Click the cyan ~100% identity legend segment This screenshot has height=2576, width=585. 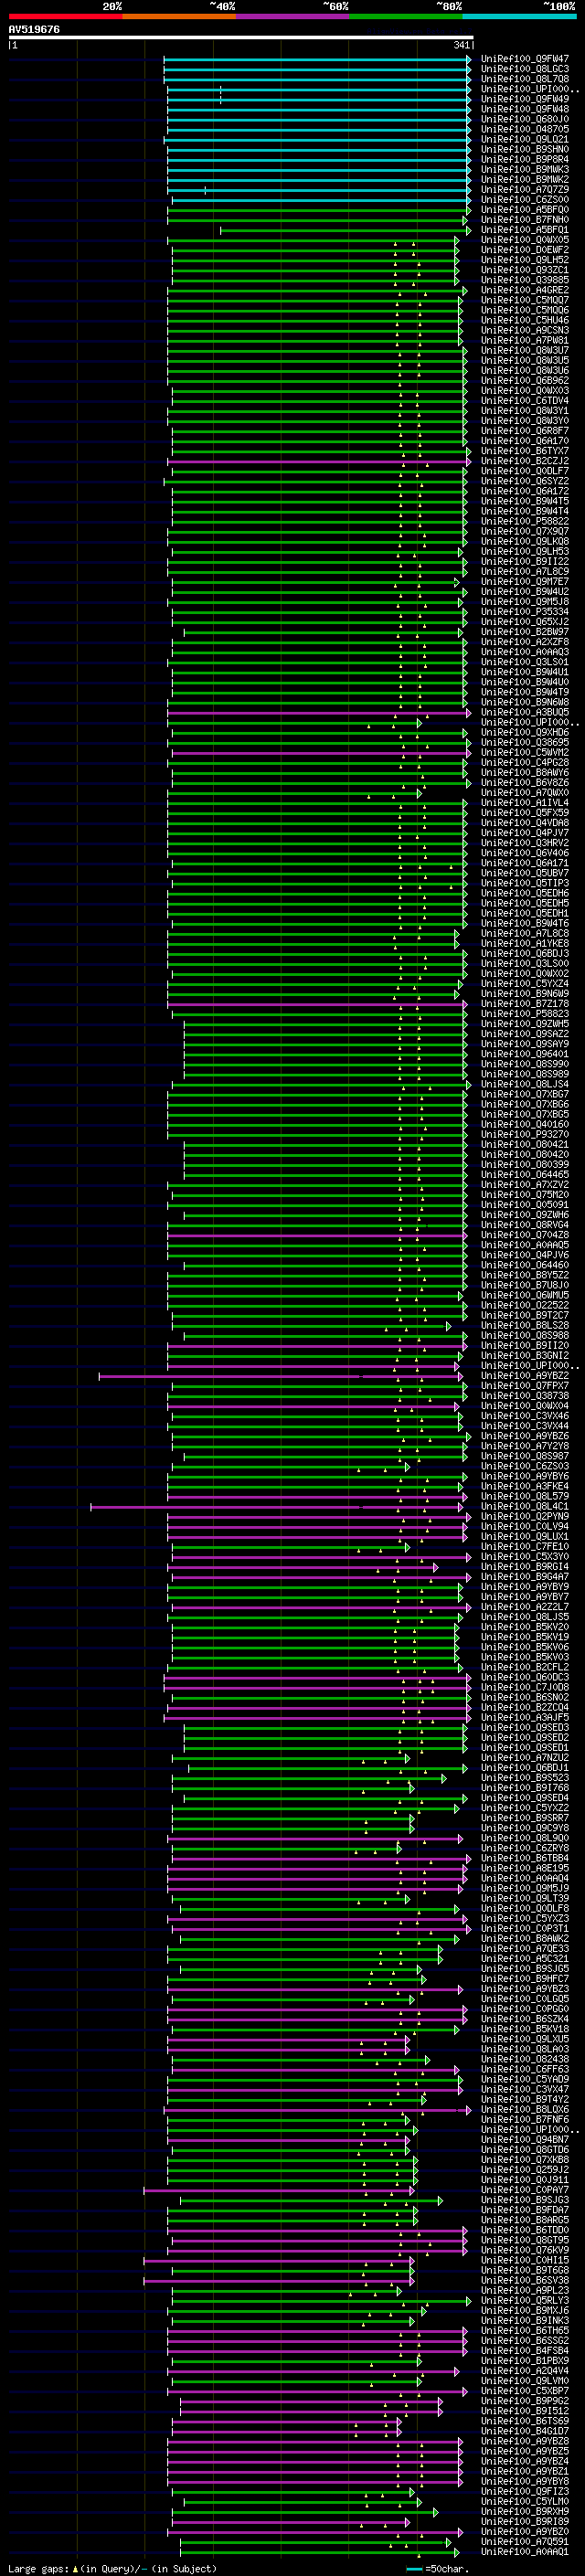point(519,16)
